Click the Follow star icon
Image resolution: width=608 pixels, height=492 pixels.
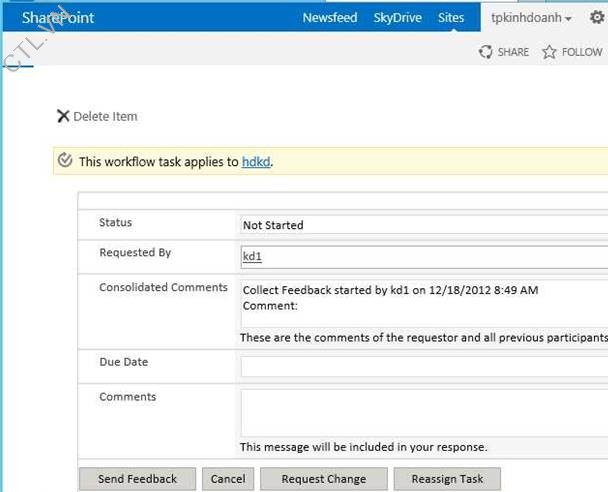549,52
